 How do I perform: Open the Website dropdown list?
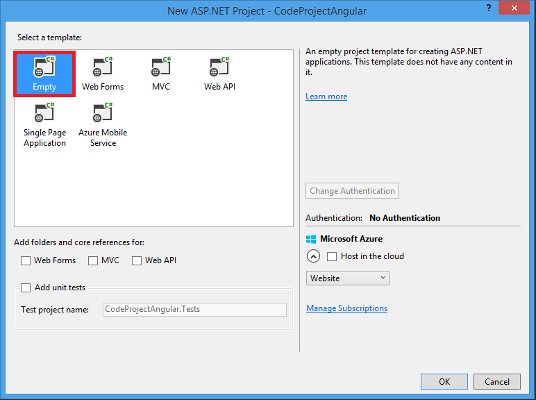pos(348,278)
